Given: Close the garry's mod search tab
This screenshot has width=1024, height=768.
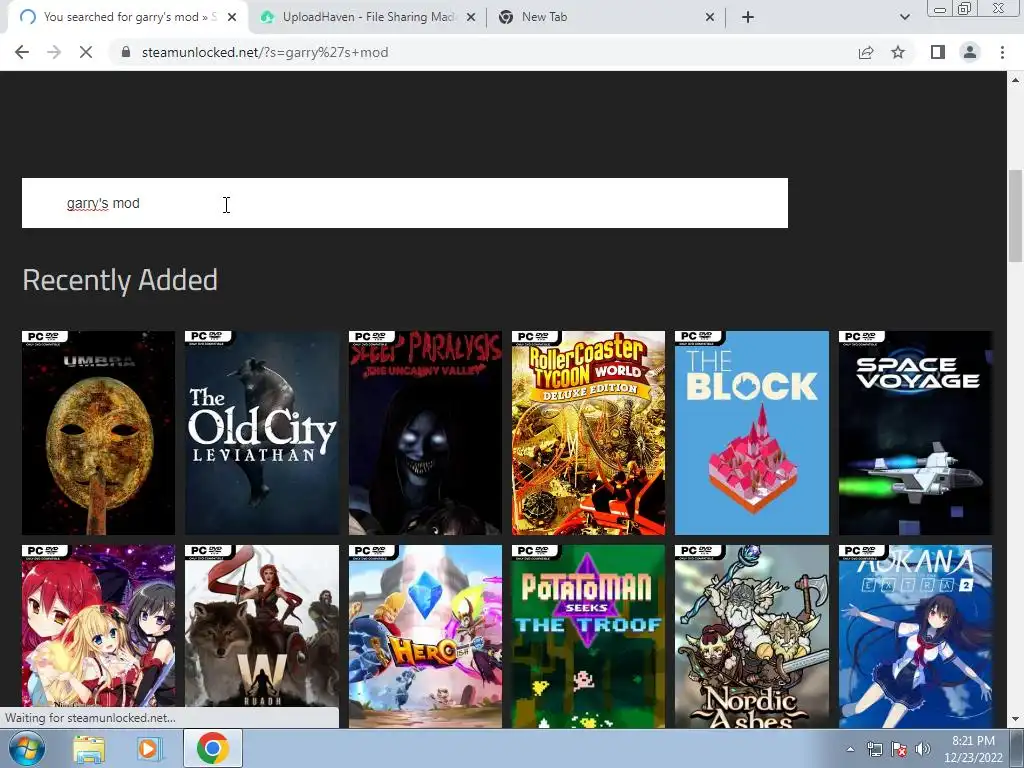Looking at the screenshot, I should [x=232, y=17].
